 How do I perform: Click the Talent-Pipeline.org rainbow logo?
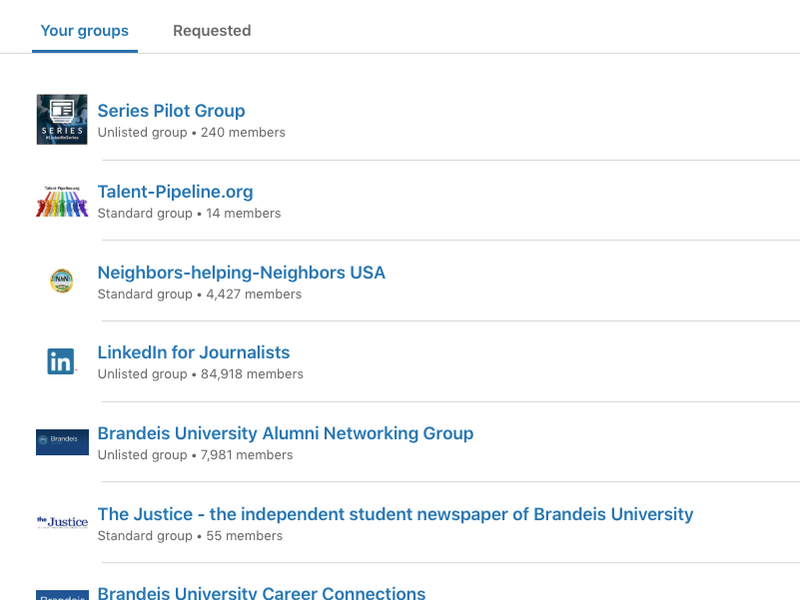click(x=62, y=201)
